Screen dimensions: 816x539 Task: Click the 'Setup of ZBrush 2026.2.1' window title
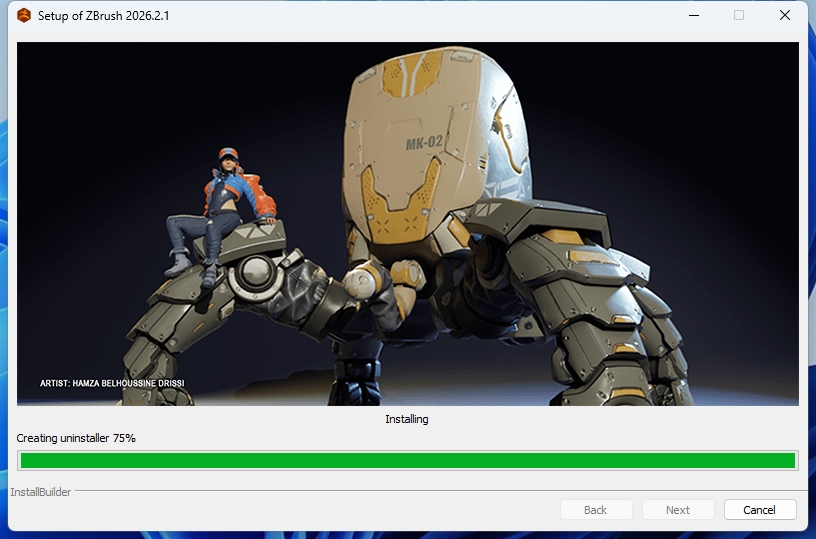coord(104,16)
